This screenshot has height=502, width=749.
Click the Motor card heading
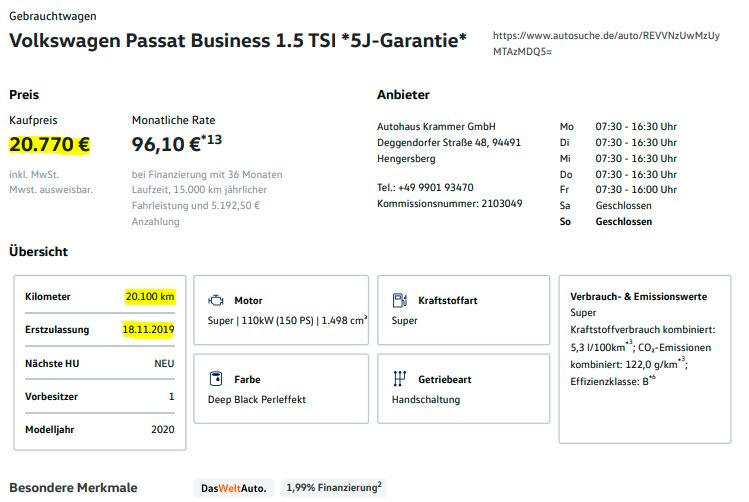[248, 300]
